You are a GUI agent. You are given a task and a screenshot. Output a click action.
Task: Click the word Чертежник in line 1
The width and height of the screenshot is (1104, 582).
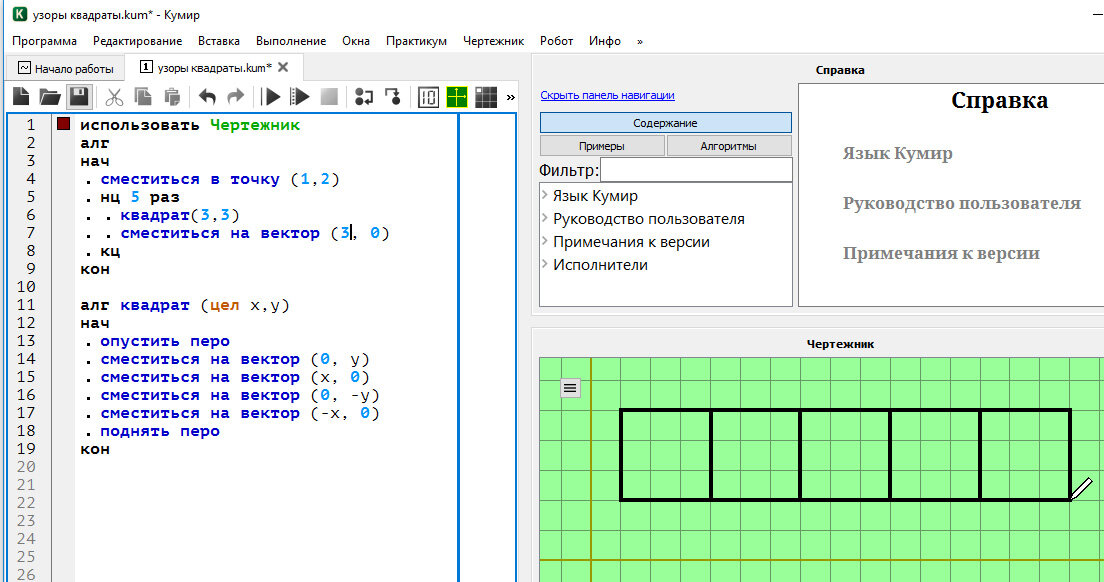click(255, 125)
